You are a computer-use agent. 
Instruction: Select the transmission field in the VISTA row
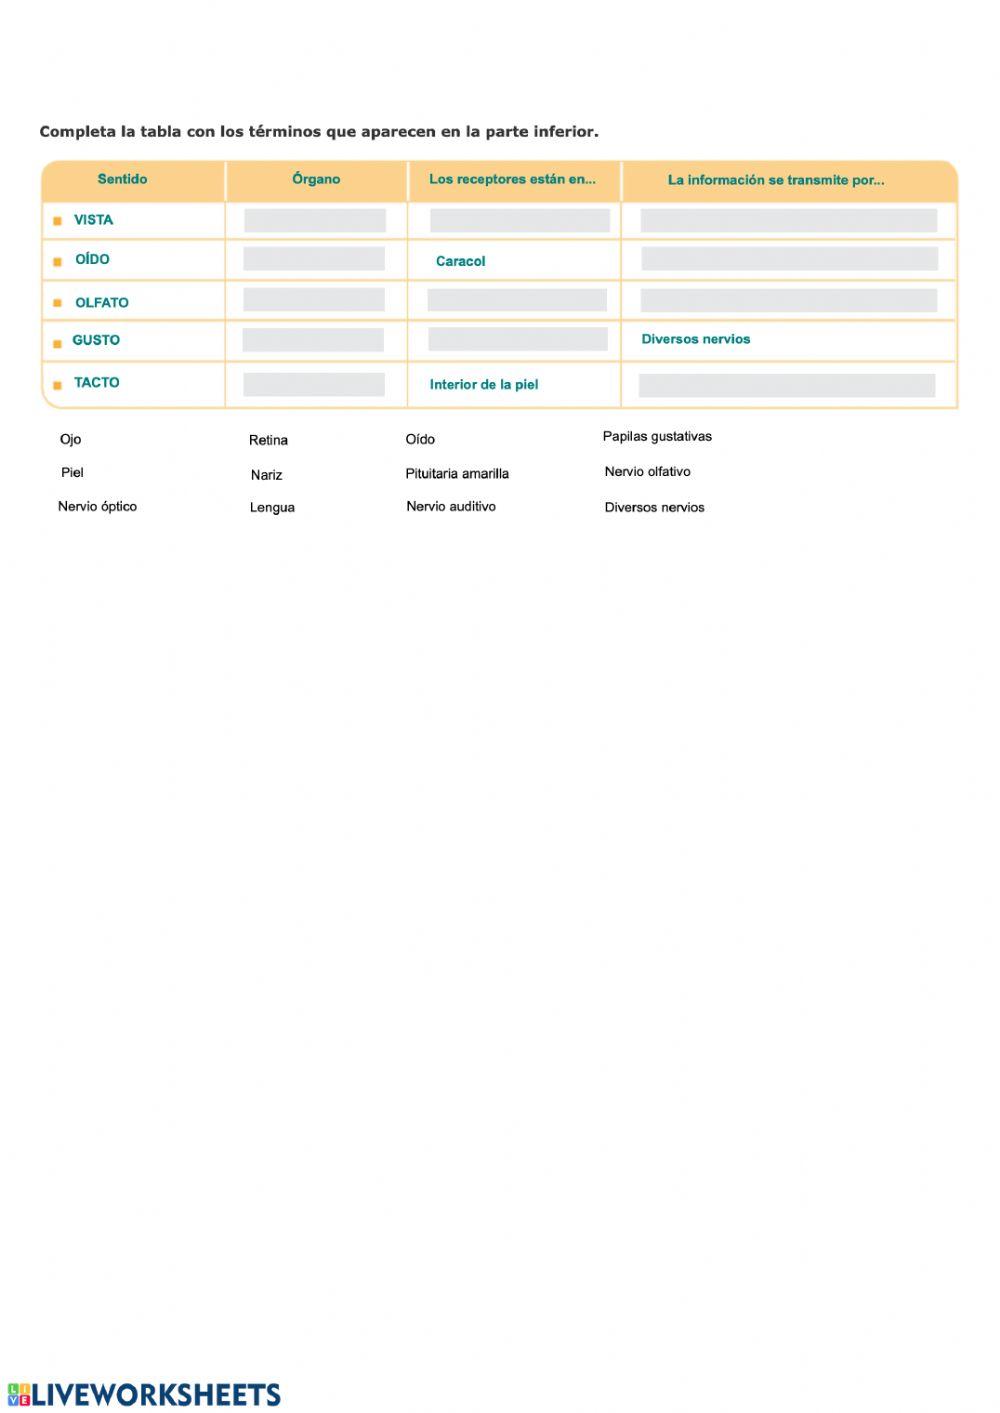[x=788, y=221]
